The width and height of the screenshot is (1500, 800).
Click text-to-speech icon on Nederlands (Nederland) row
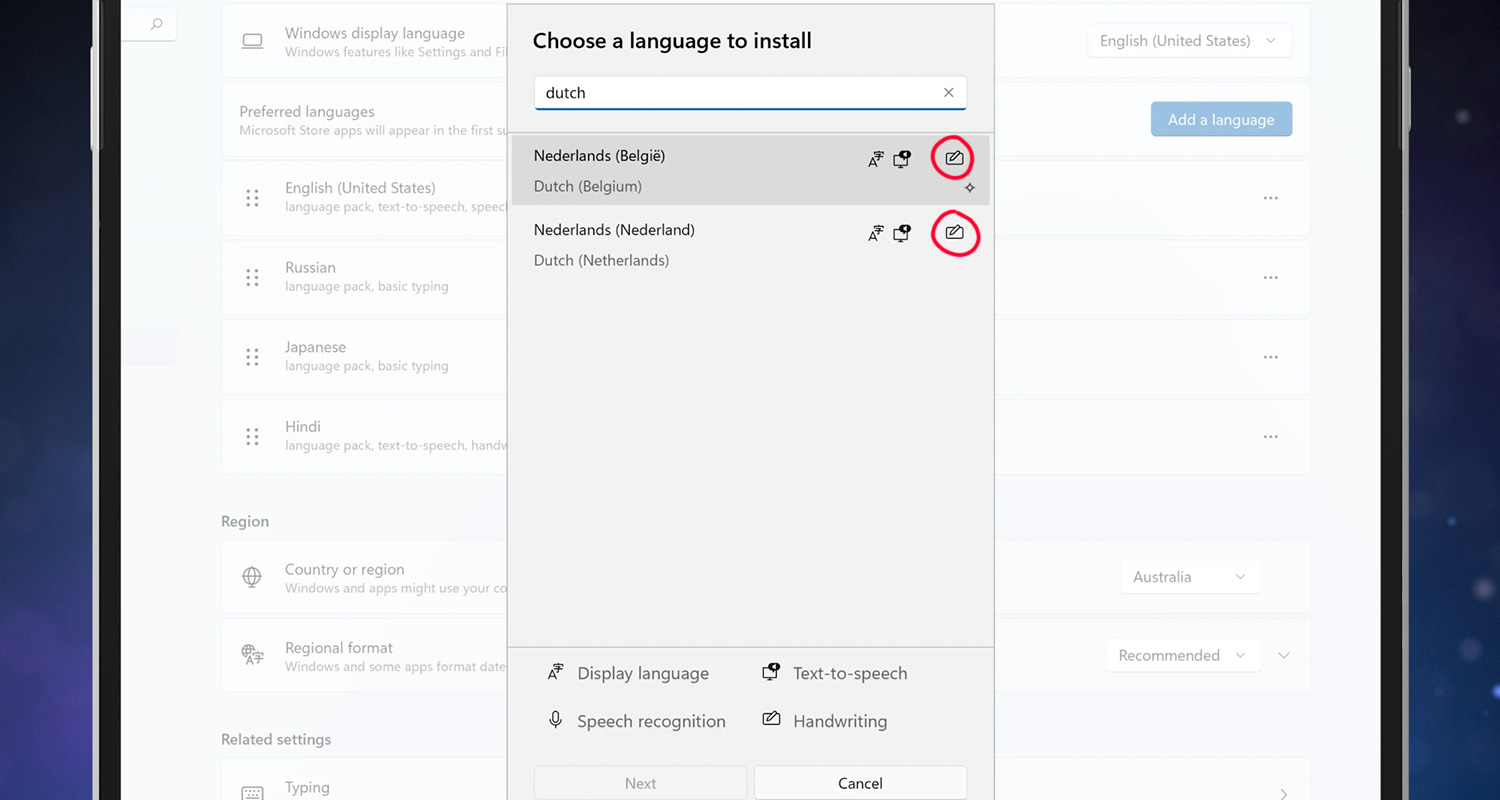[x=902, y=233]
